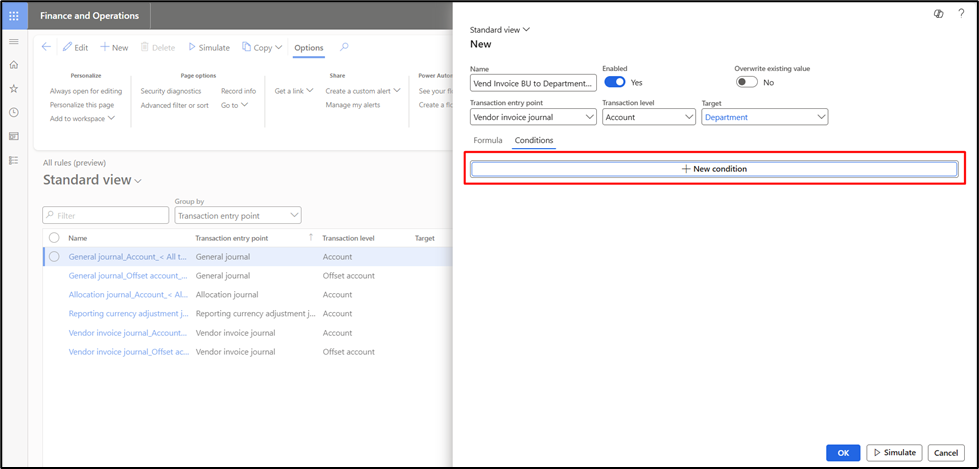This screenshot has width=979, height=469.
Task: Open General journal_Offset account rule link
Action: pyautogui.click(x=128, y=275)
